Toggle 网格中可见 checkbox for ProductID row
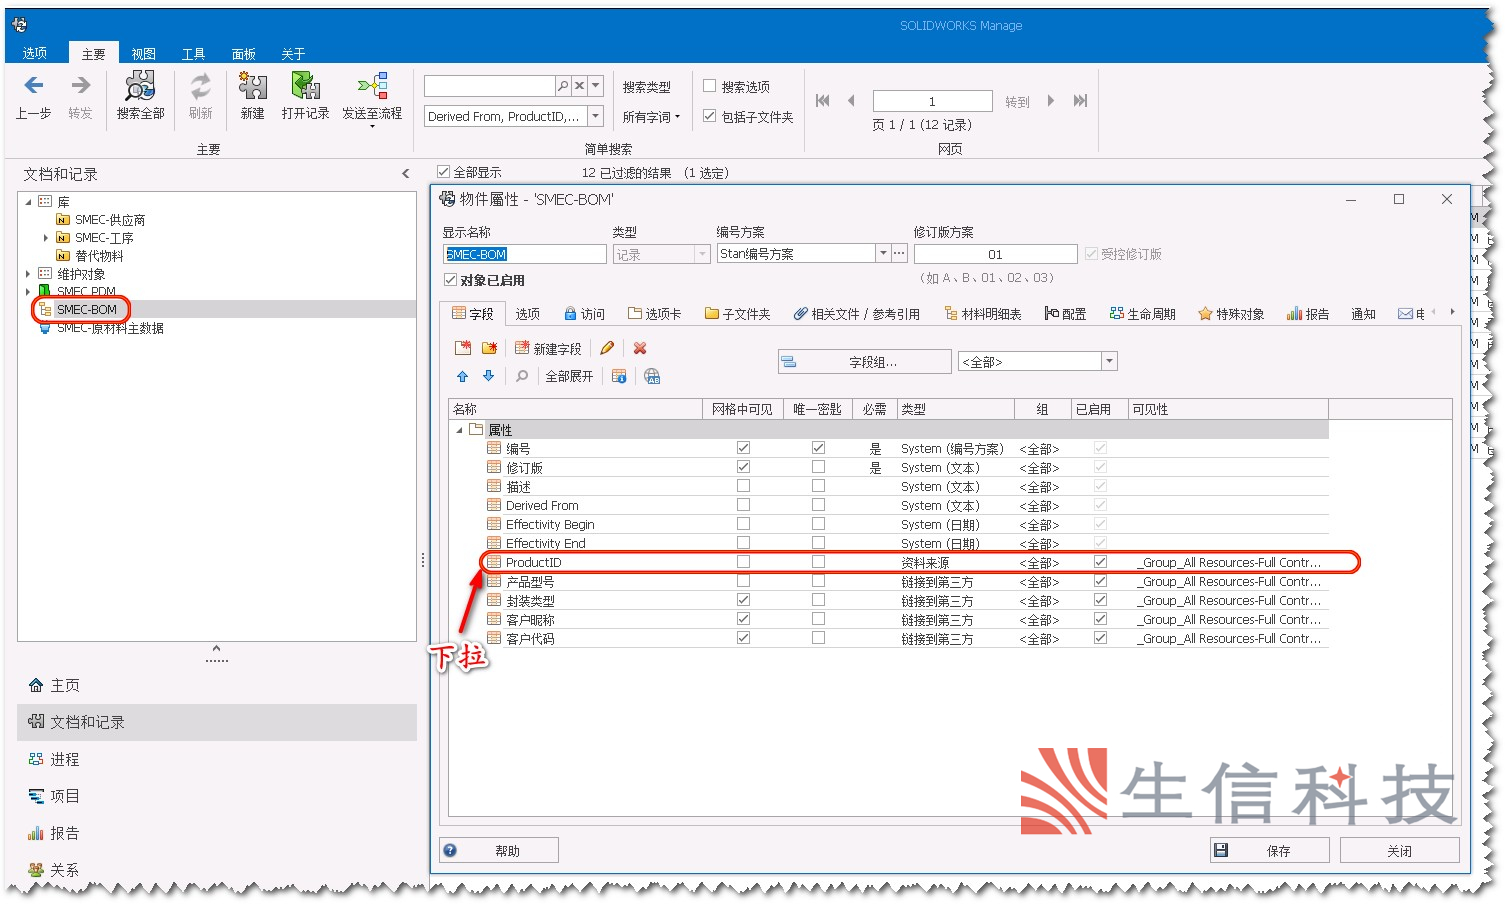The image size is (1505, 904). [743, 562]
